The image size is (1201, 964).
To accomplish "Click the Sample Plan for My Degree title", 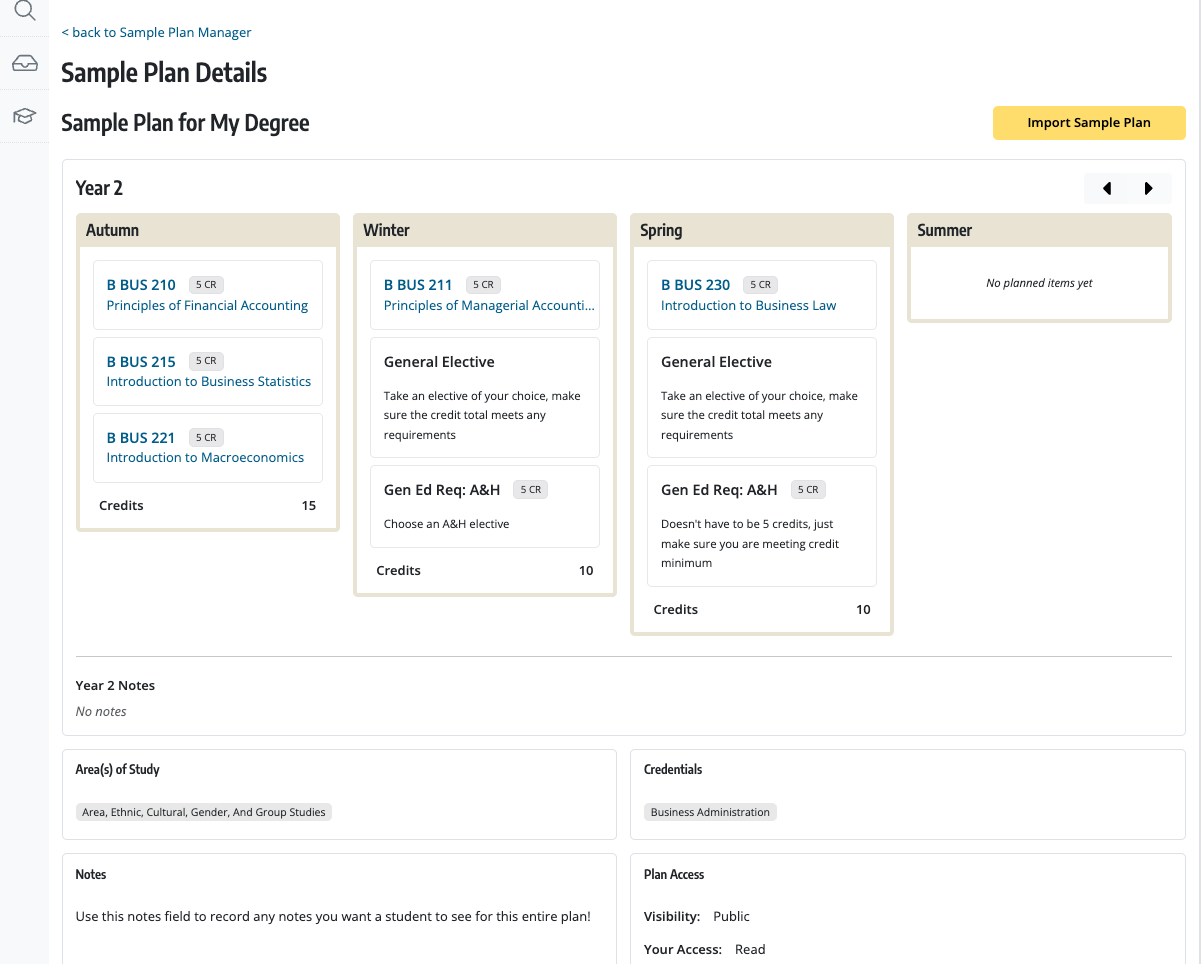I will (185, 123).
